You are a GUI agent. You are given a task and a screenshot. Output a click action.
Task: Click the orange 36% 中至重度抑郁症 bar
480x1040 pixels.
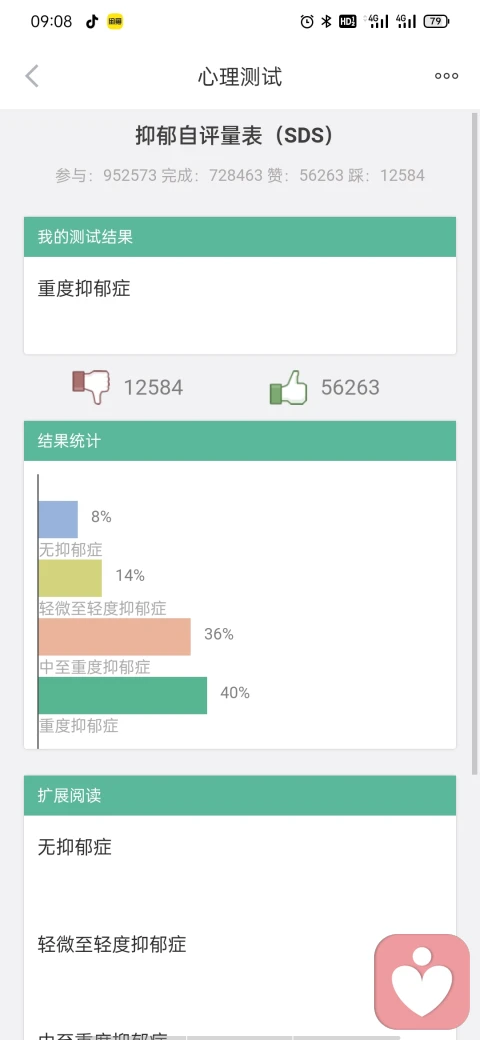tap(115, 637)
